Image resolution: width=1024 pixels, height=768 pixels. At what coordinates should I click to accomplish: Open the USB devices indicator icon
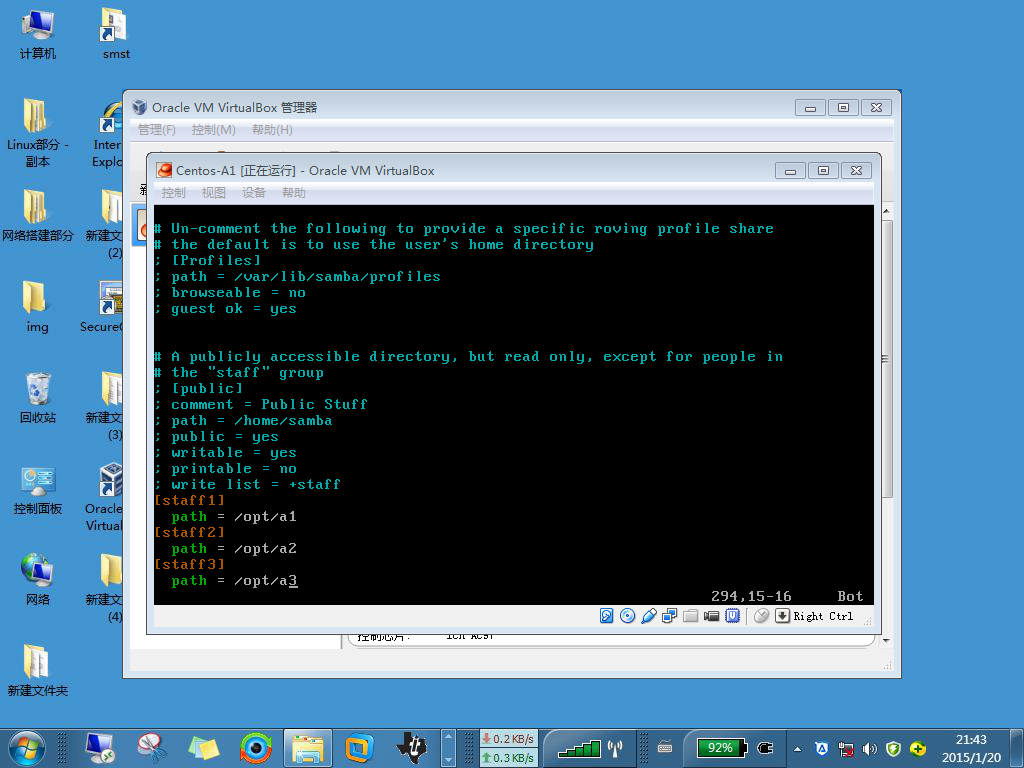tap(648, 616)
